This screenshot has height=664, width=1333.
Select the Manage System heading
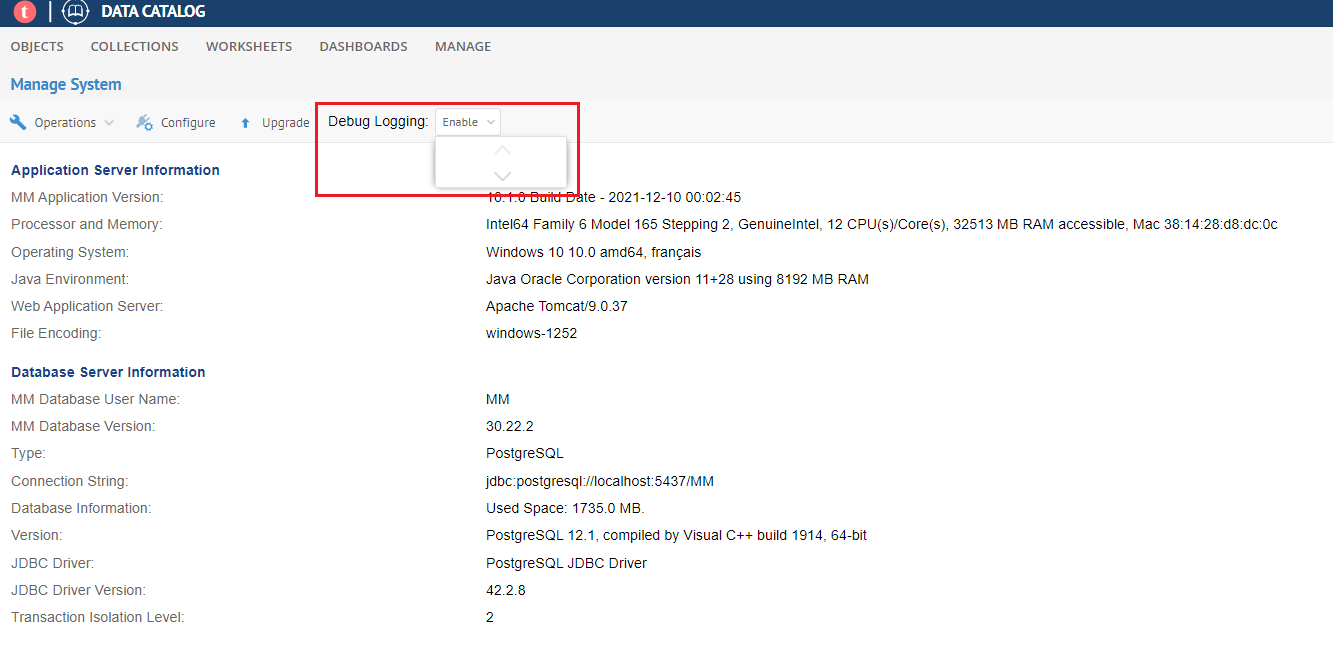click(65, 84)
